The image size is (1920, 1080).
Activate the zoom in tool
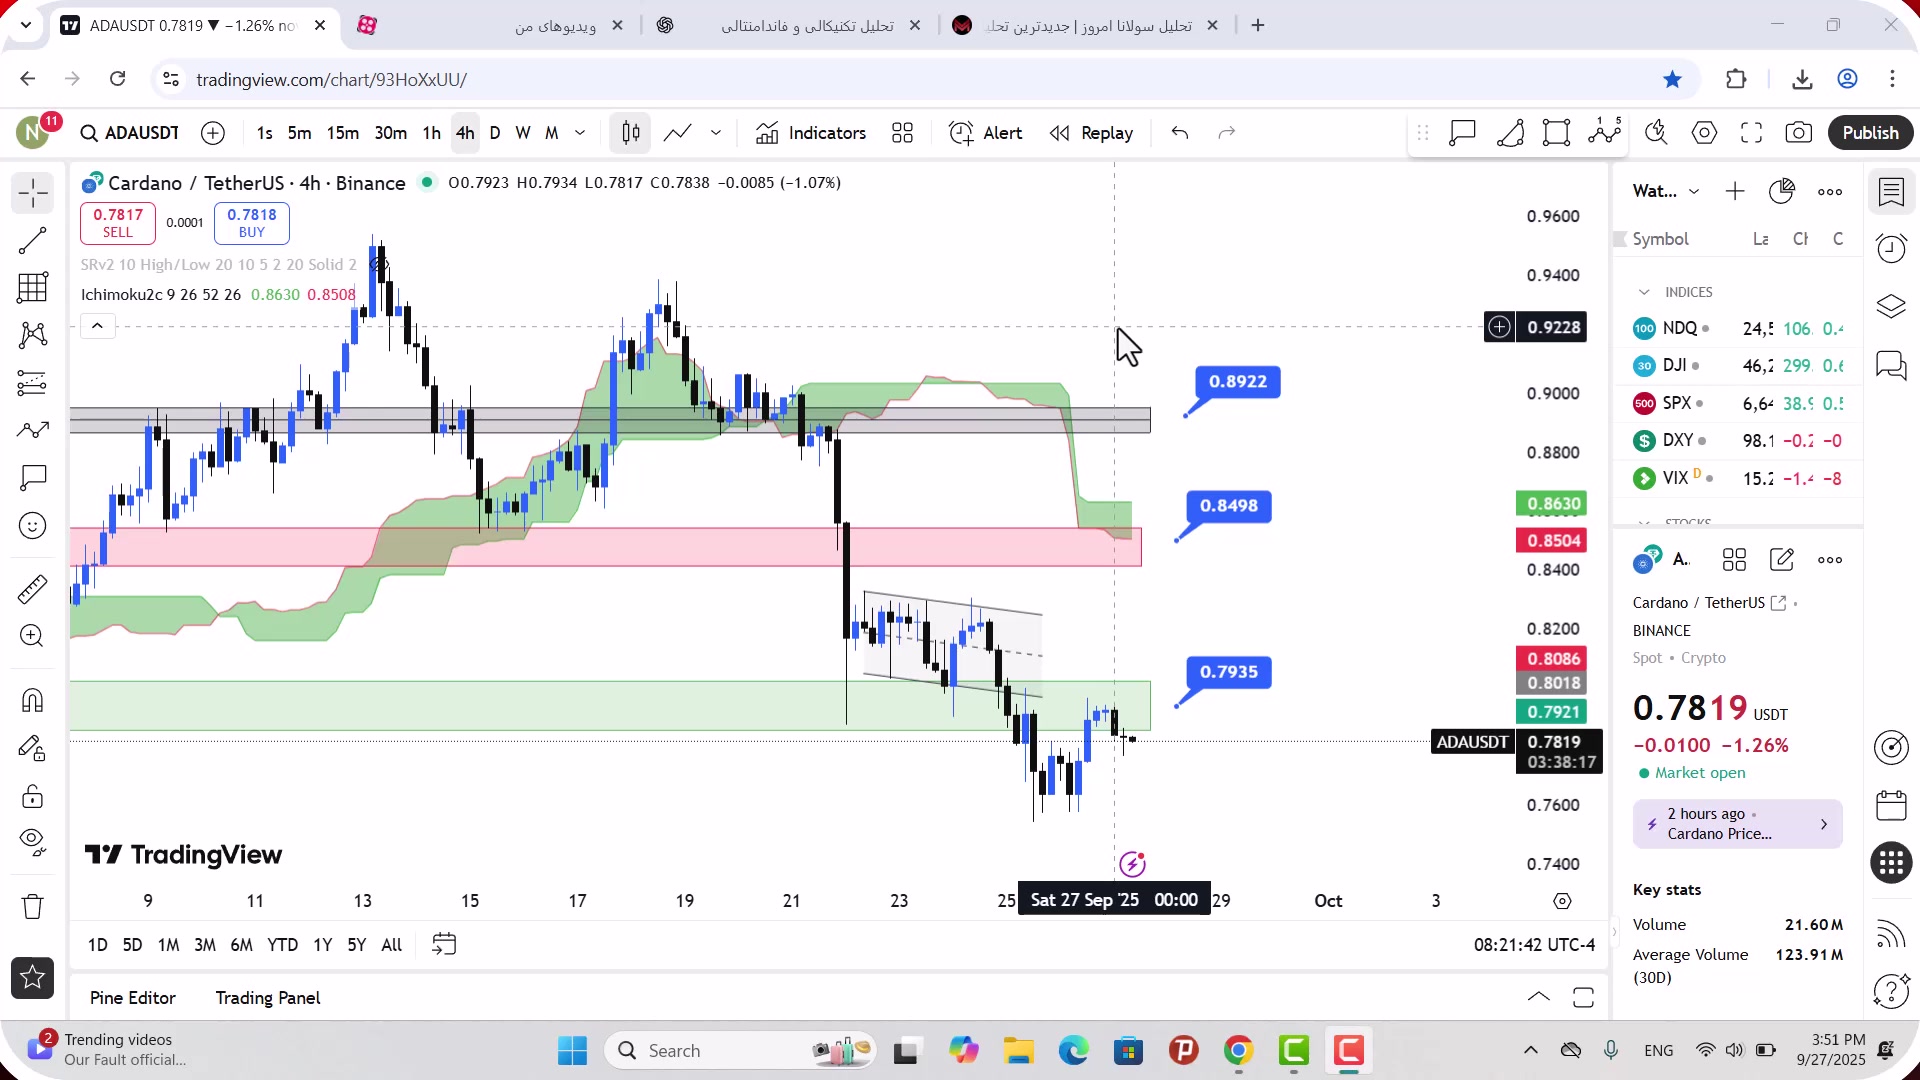32,636
